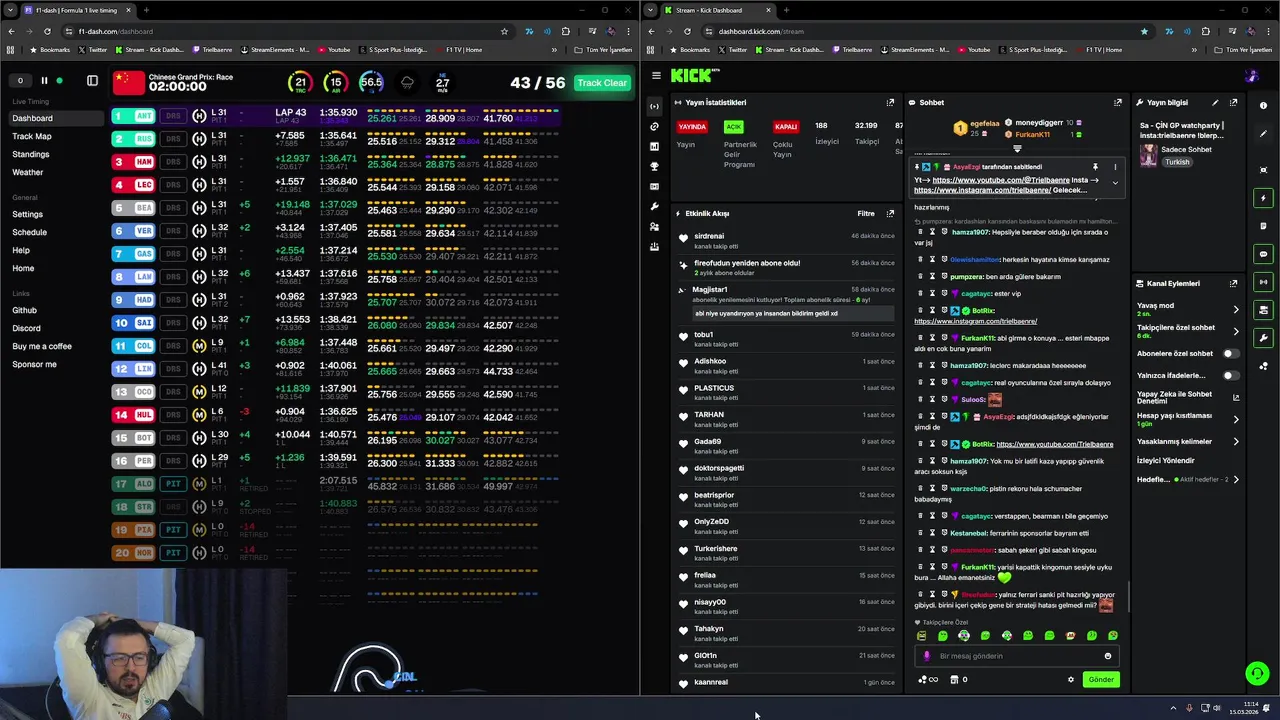Toggle the lightning bolt widget in right rail
Viewport: 1280px width, 720px height.
tap(1264, 198)
